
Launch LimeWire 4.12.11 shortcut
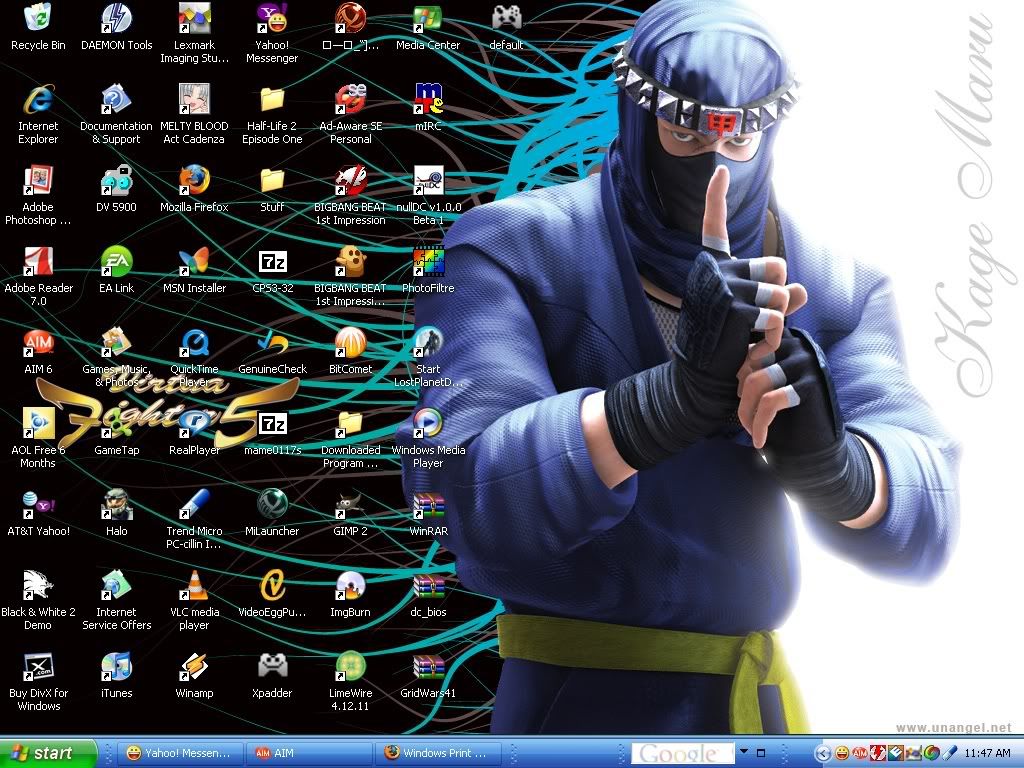tap(350, 666)
